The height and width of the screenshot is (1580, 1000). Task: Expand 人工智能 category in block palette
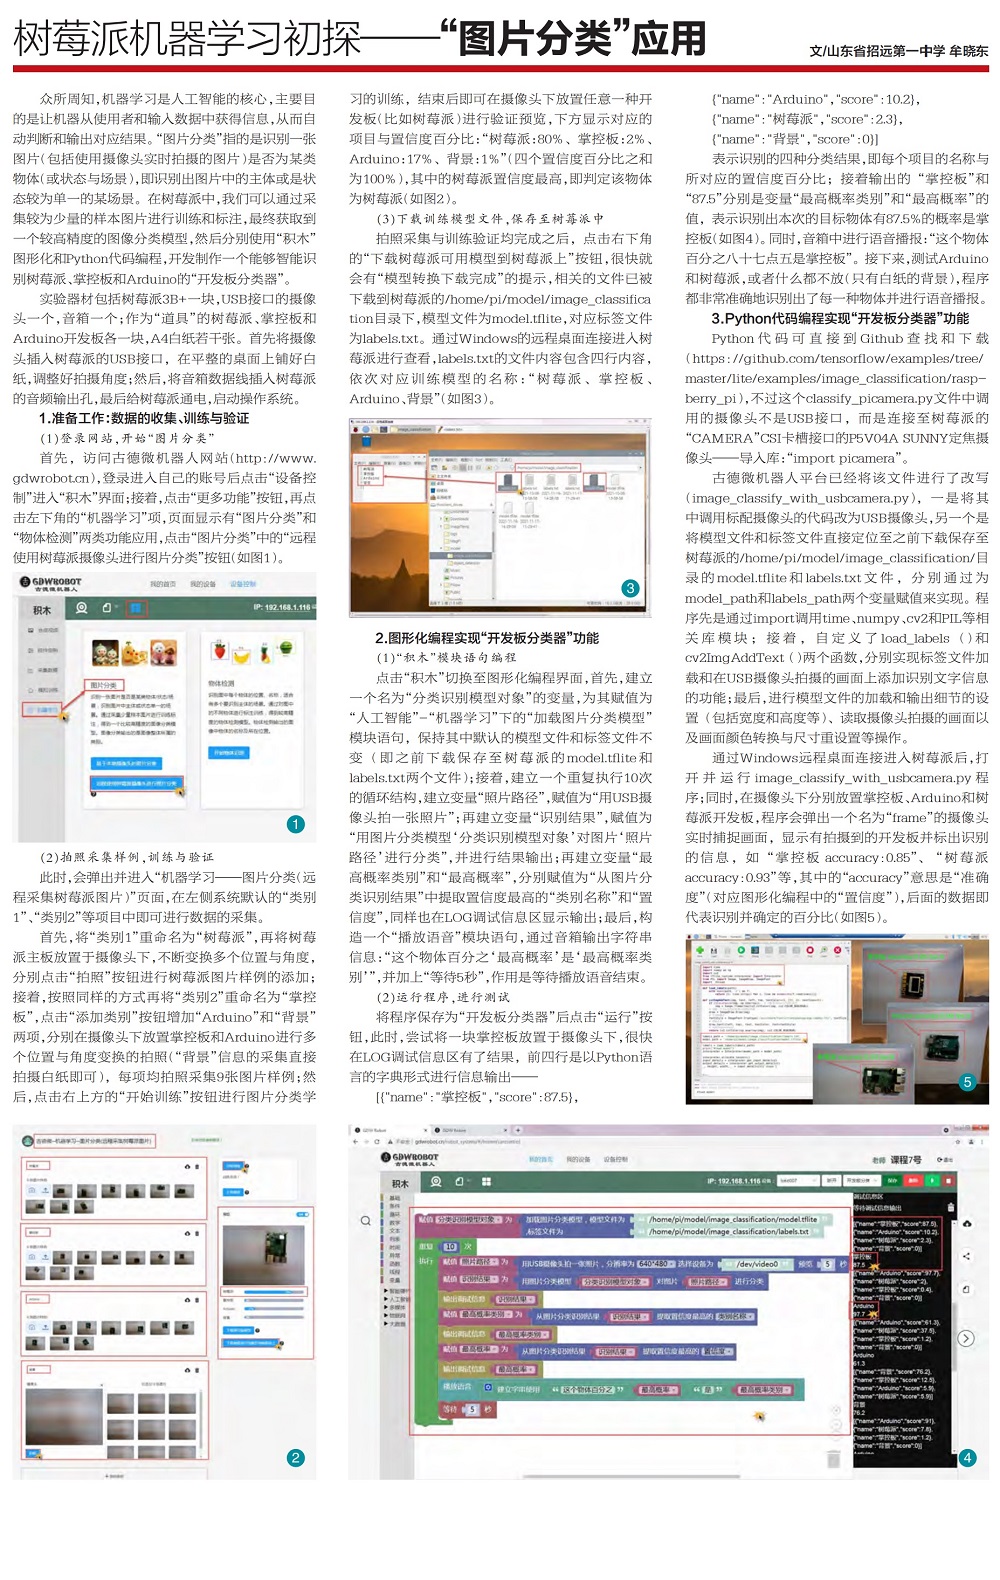[397, 1298]
